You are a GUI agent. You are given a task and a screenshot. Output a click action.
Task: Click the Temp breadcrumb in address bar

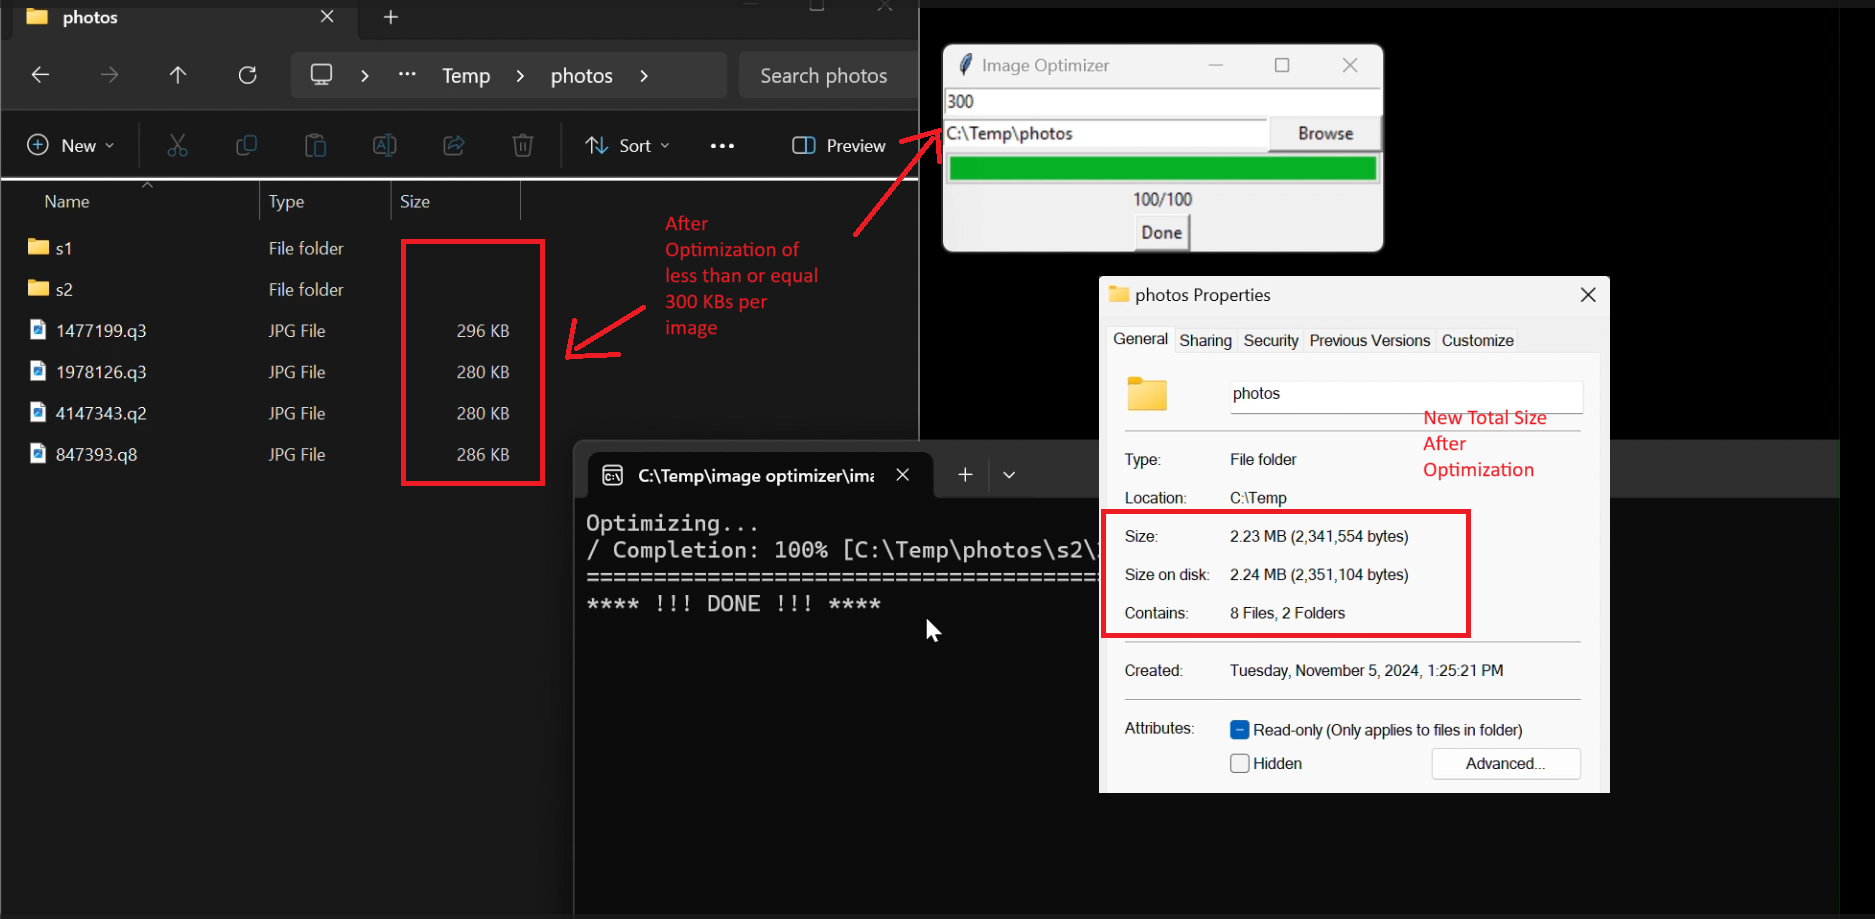coord(466,76)
